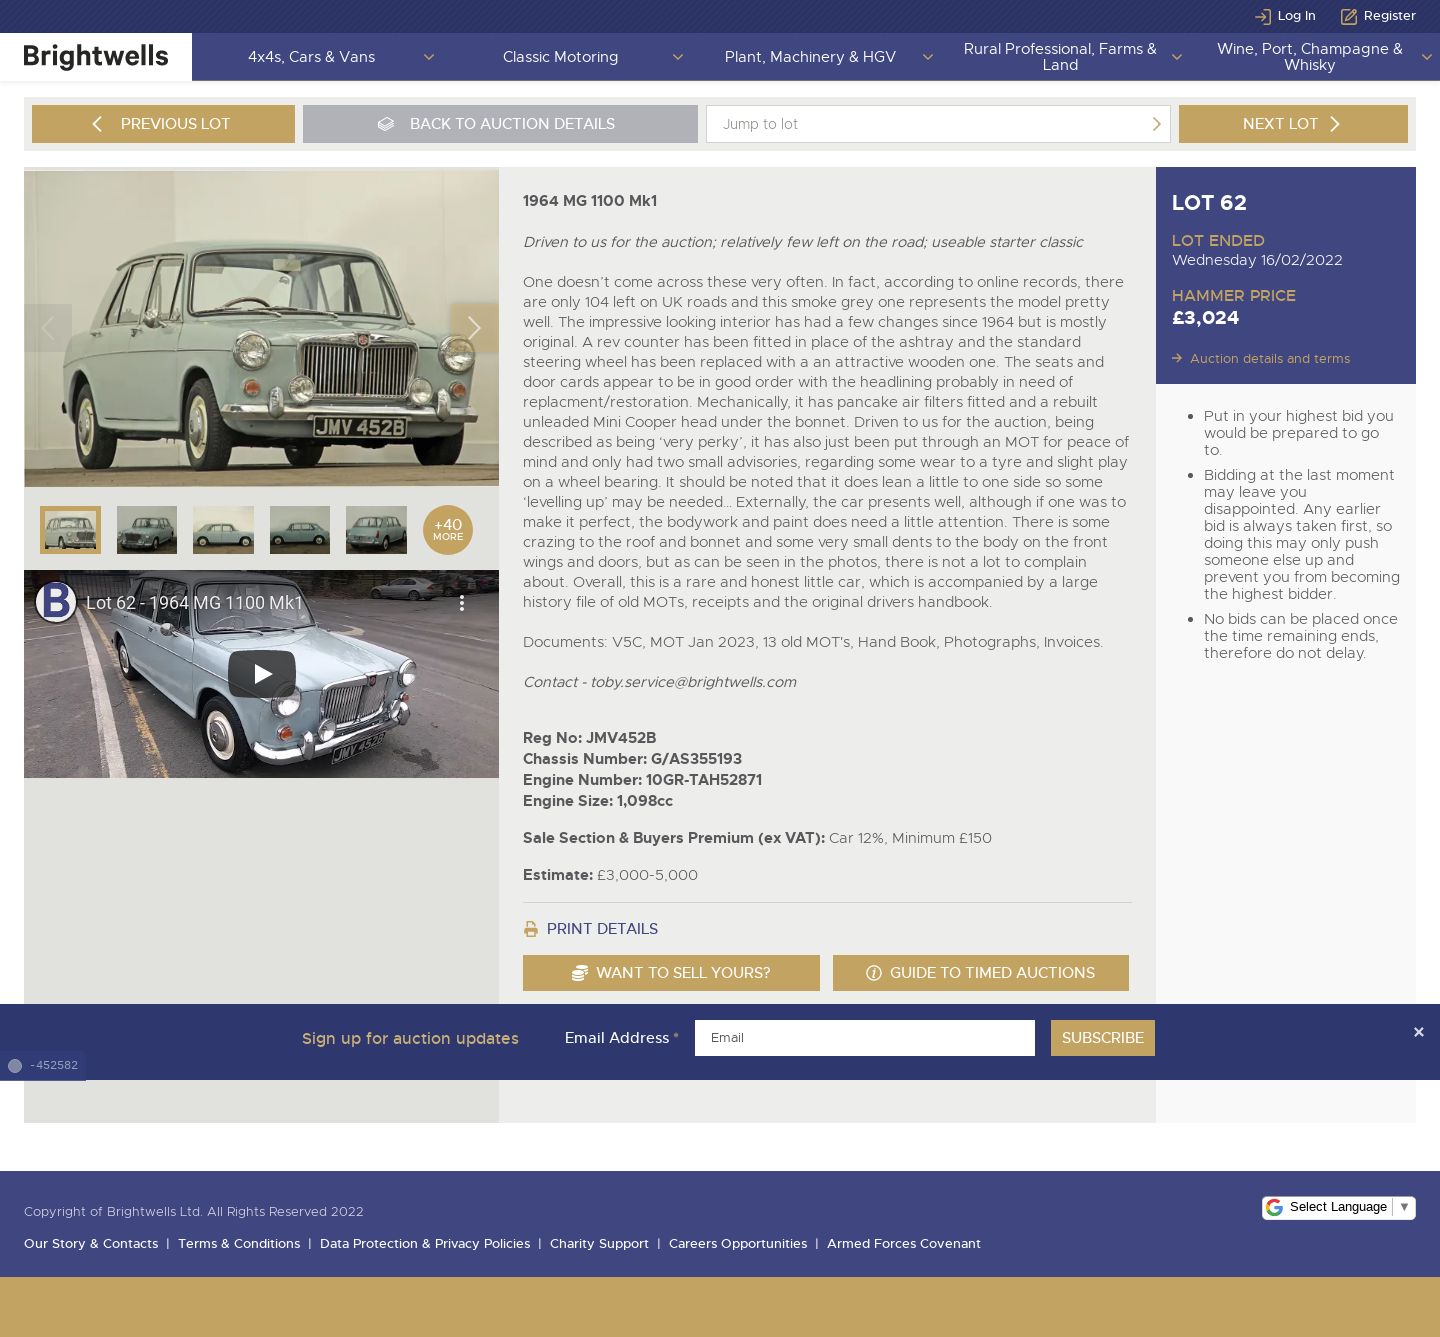The width and height of the screenshot is (1440, 1337).
Task: Show the previous car photo arrow
Action: [48, 328]
